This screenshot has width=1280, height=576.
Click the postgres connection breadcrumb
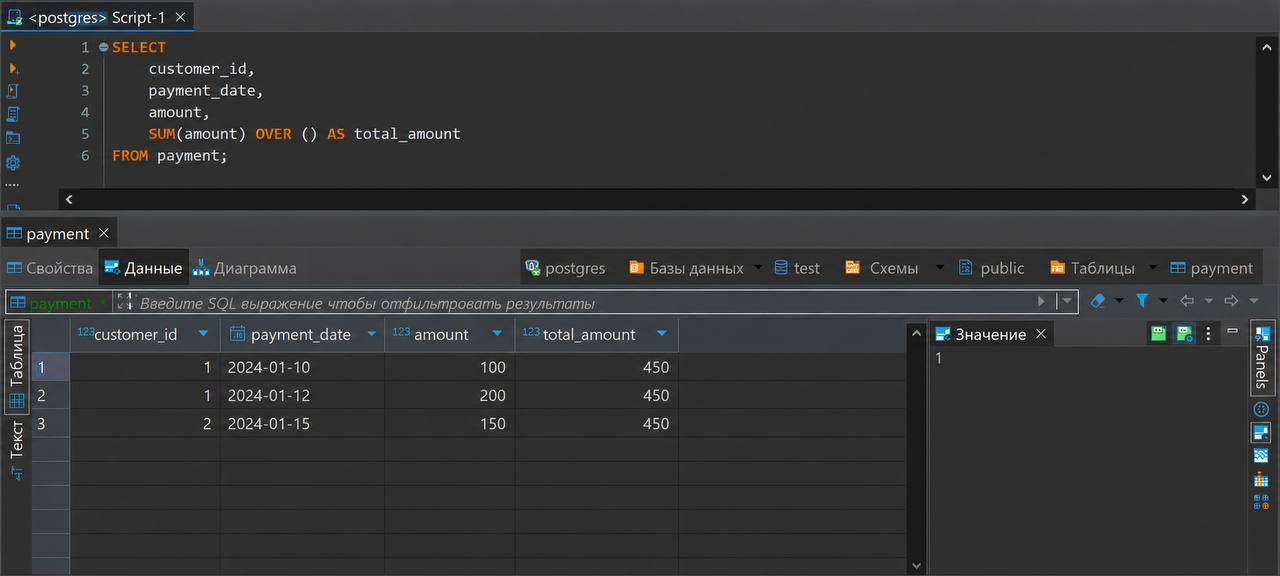[x=565, y=268]
